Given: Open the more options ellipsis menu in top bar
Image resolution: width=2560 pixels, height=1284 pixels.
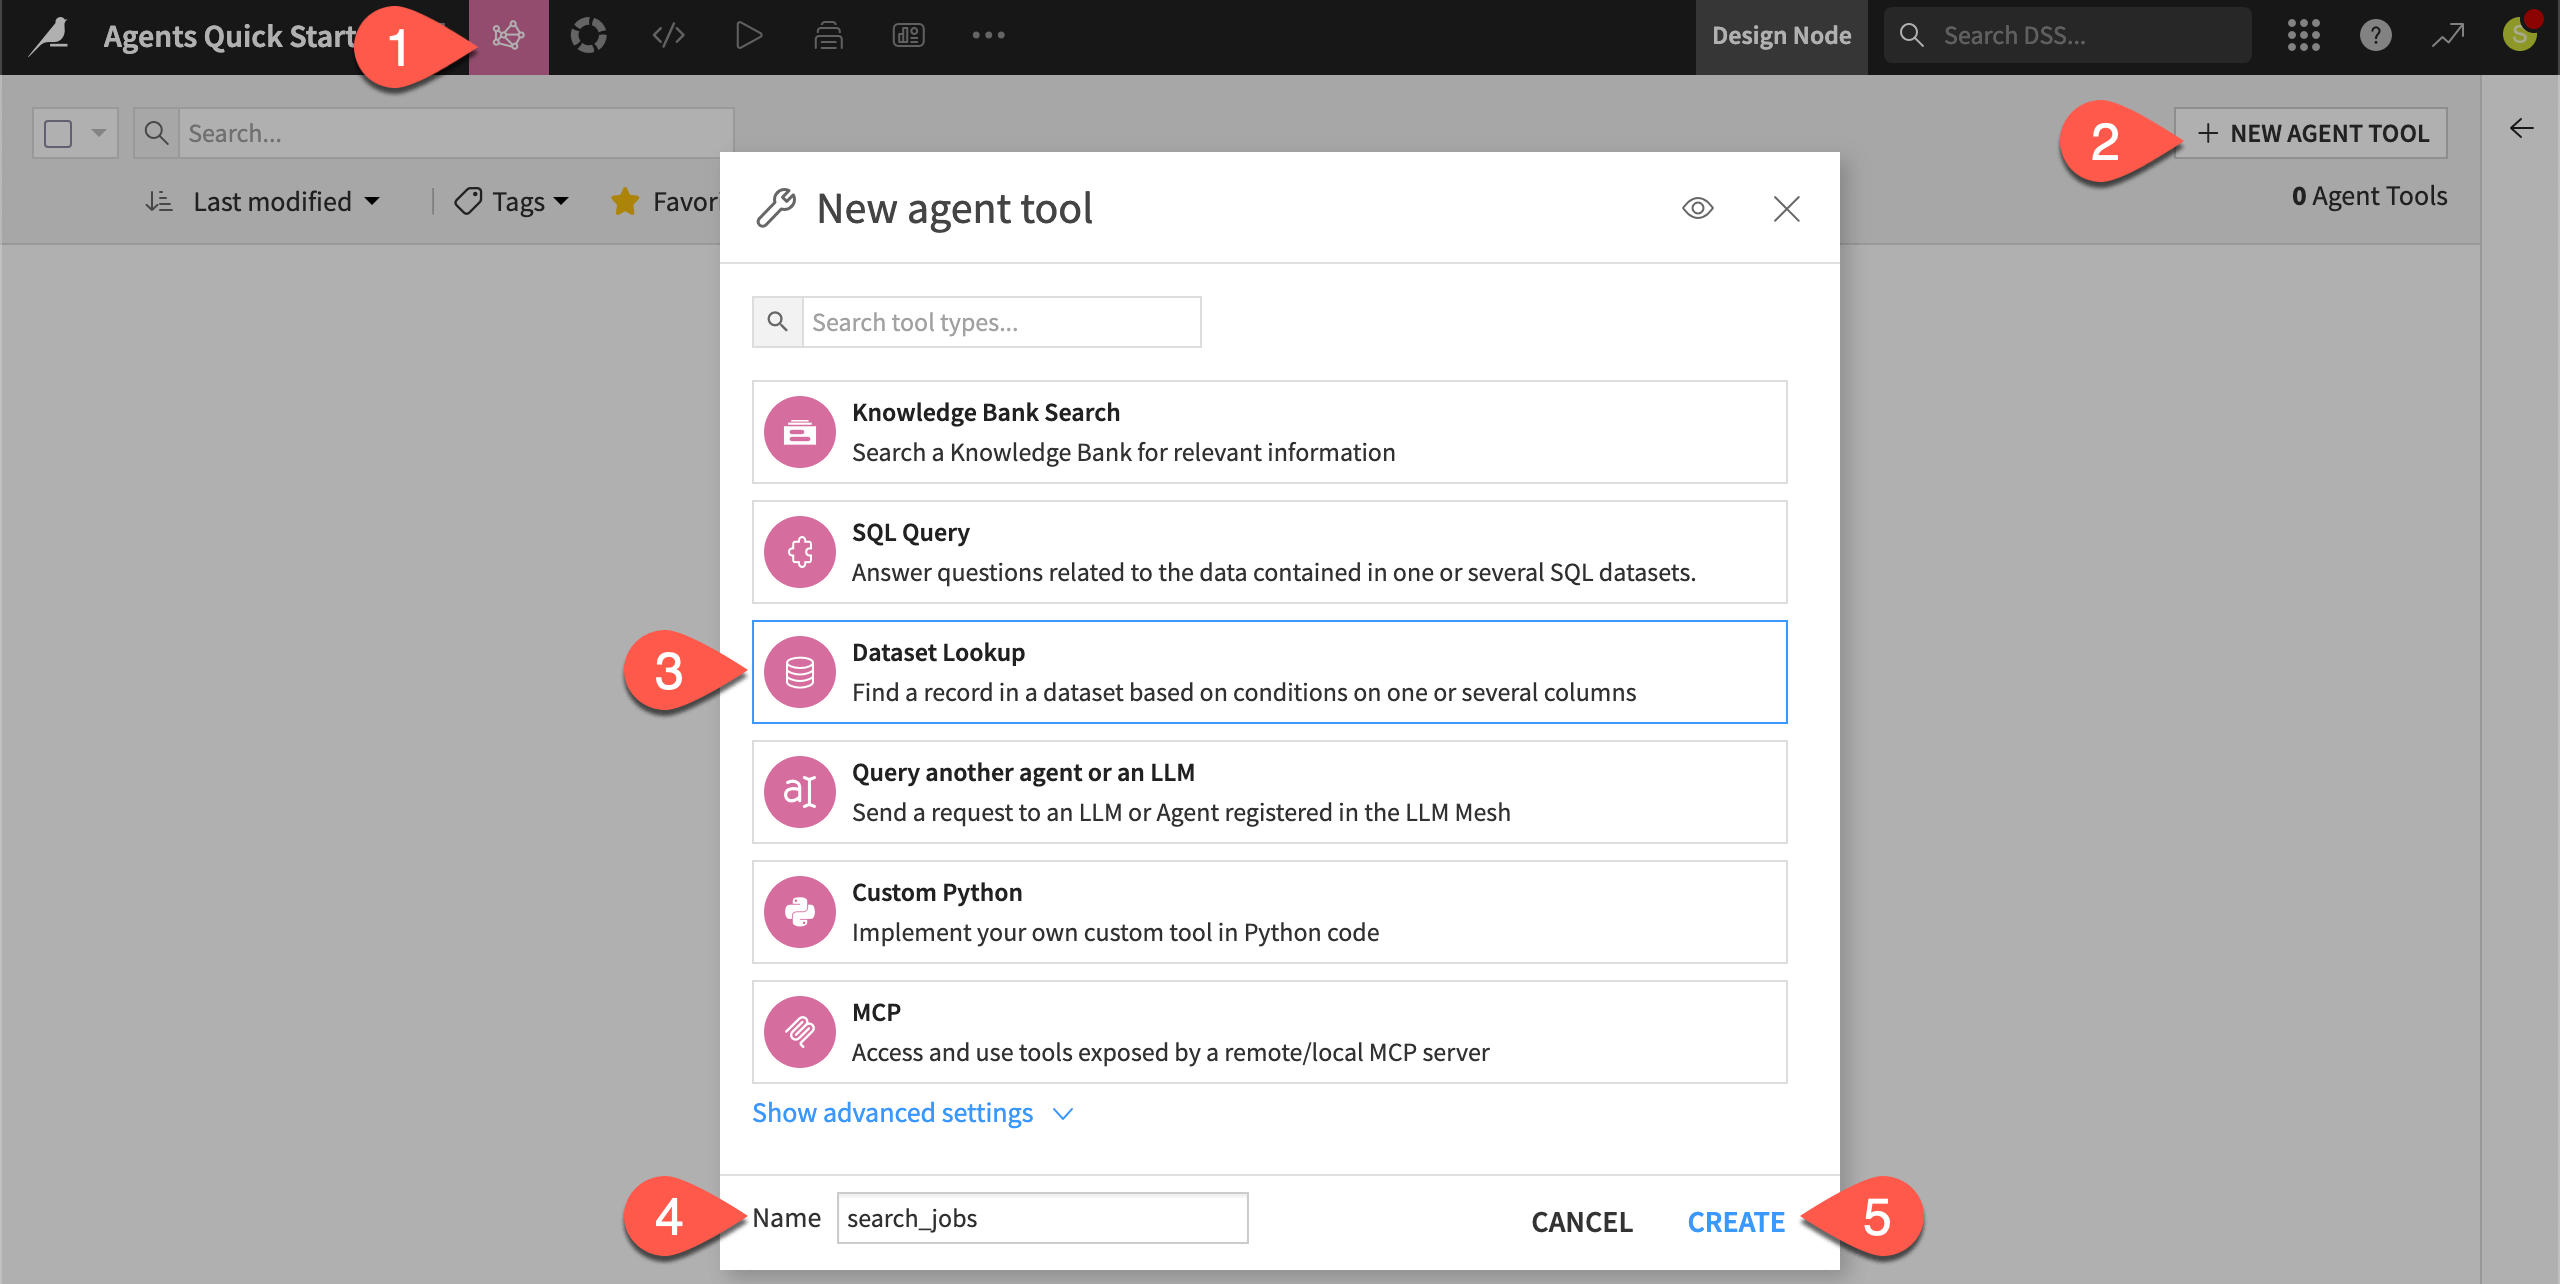Looking at the screenshot, I should click(x=988, y=35).
